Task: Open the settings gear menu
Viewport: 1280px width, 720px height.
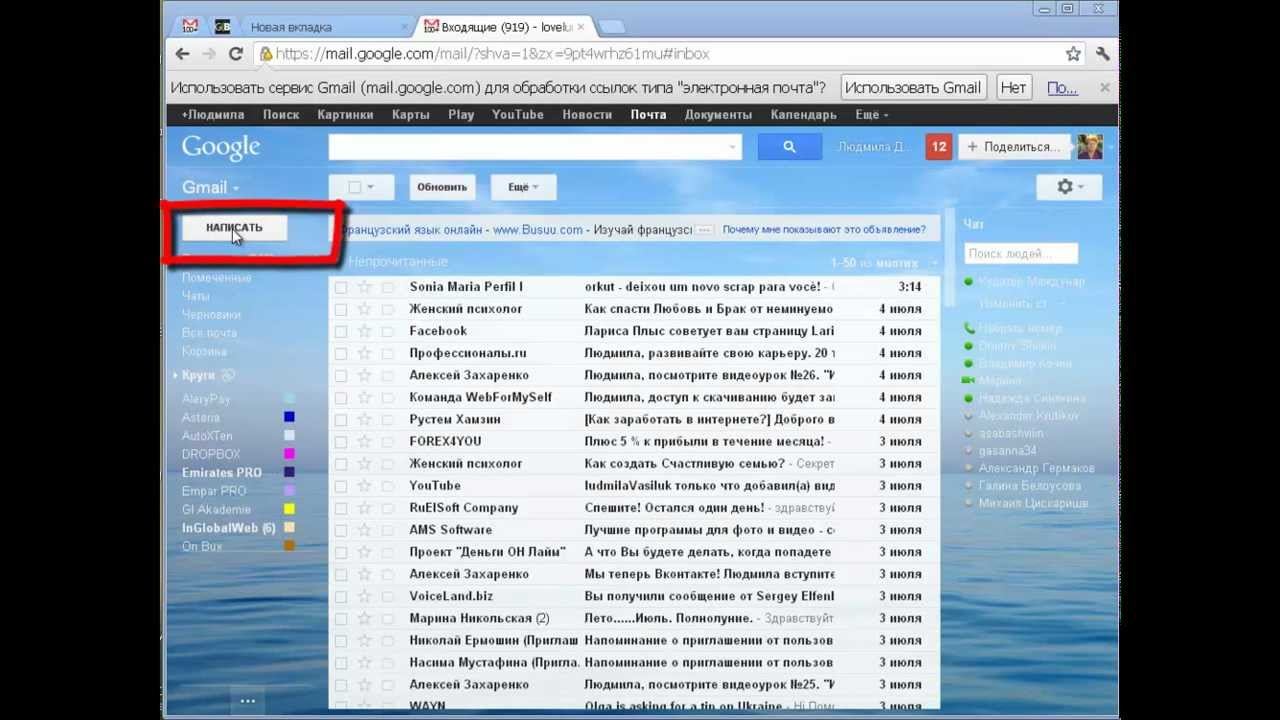Action: pyautogui.click(x=1068, y=187)
